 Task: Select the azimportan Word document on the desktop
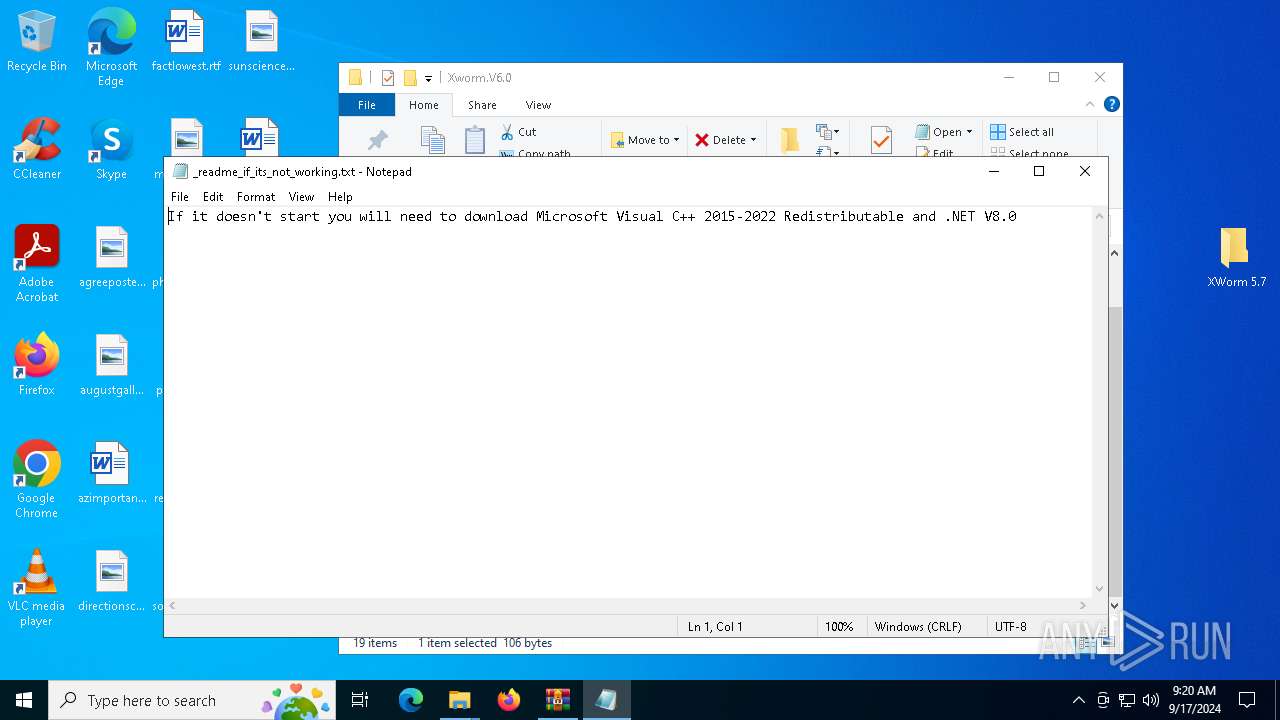click(111, 473)
